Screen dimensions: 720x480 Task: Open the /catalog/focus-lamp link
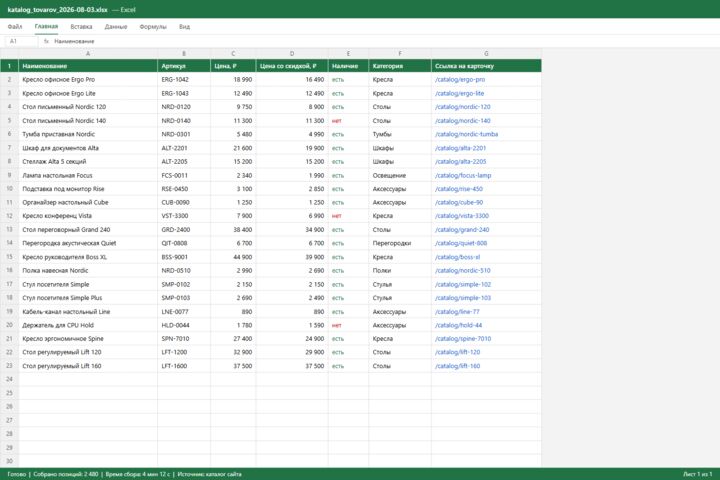pyautogui.click(x=463, y=175)
